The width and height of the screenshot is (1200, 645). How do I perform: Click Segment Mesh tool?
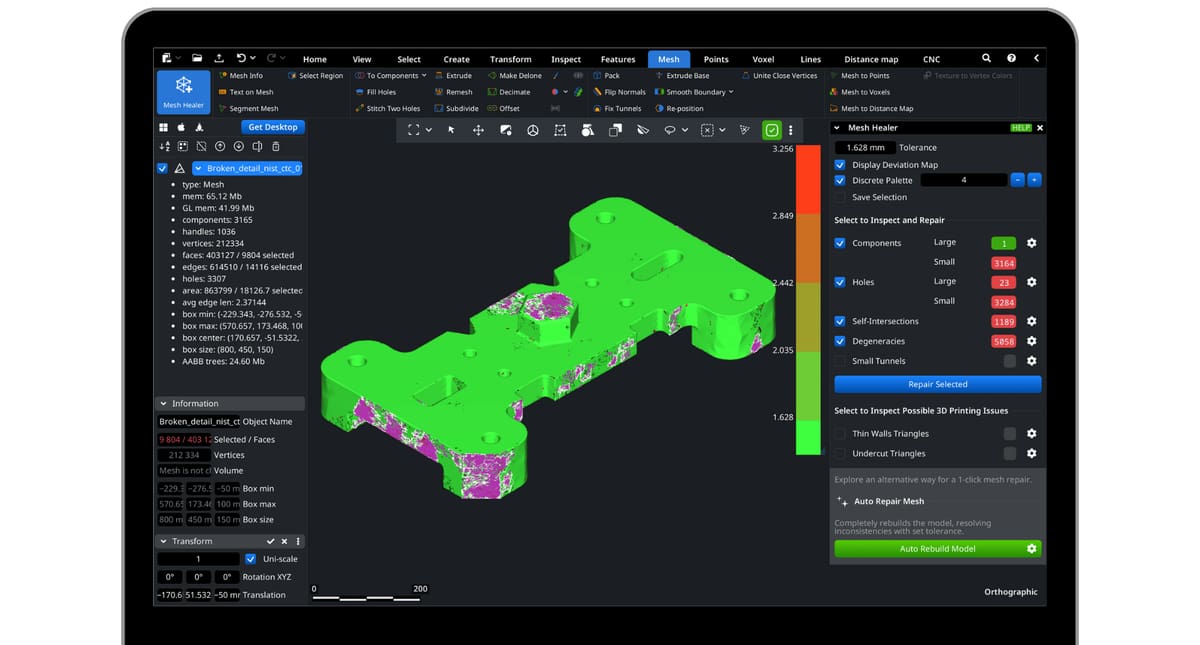tap(248, 108)
